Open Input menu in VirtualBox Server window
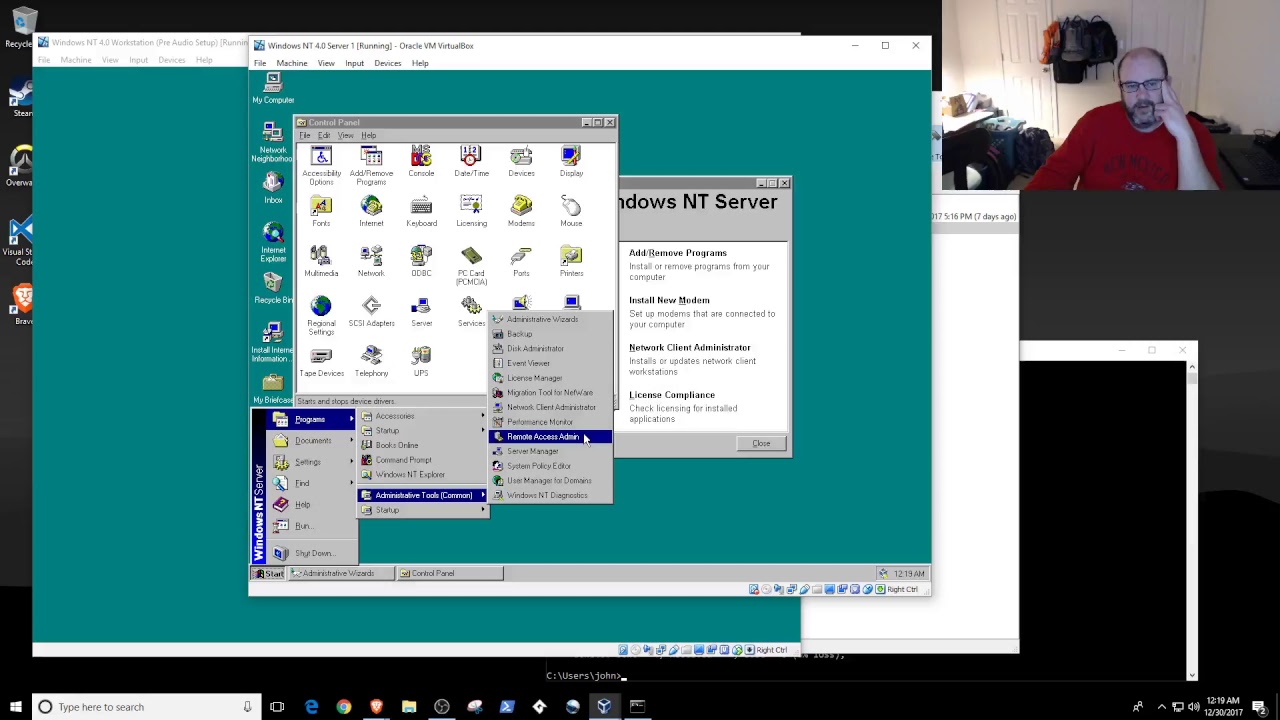This screenshot has width=1280, height=720. pos(354,63)
